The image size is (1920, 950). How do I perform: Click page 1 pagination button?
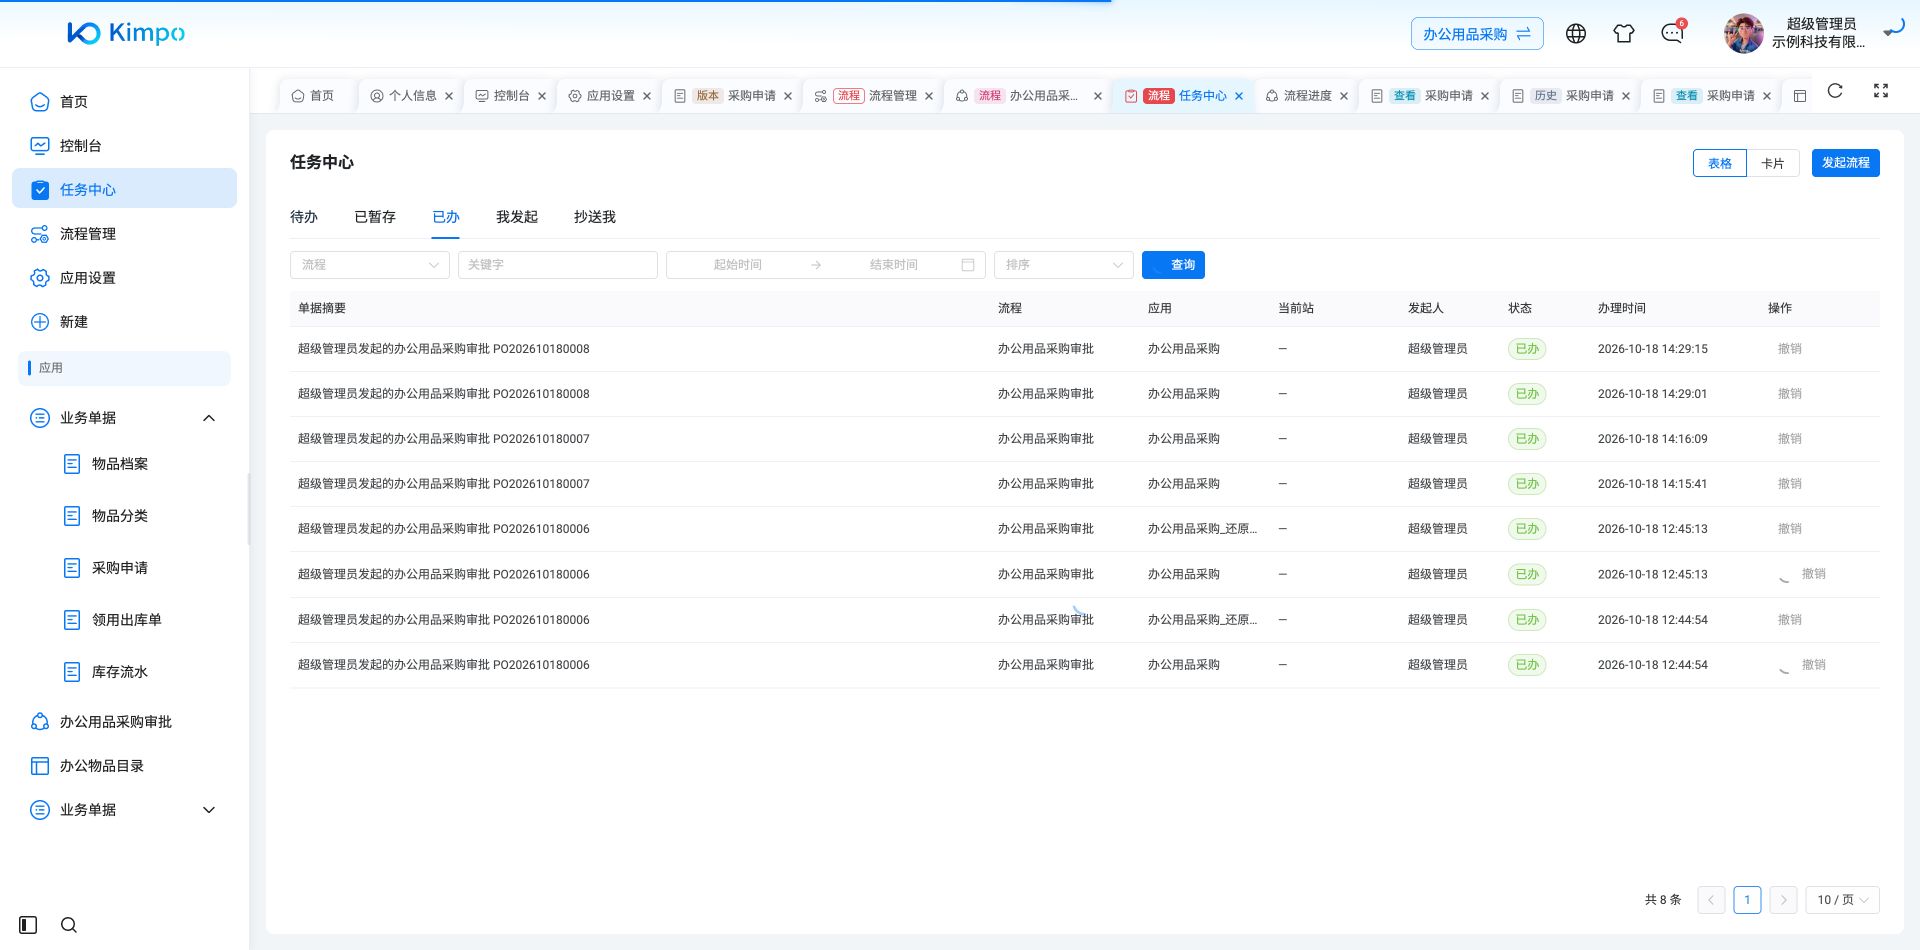pyautogui.click(x=1747, y=900)
